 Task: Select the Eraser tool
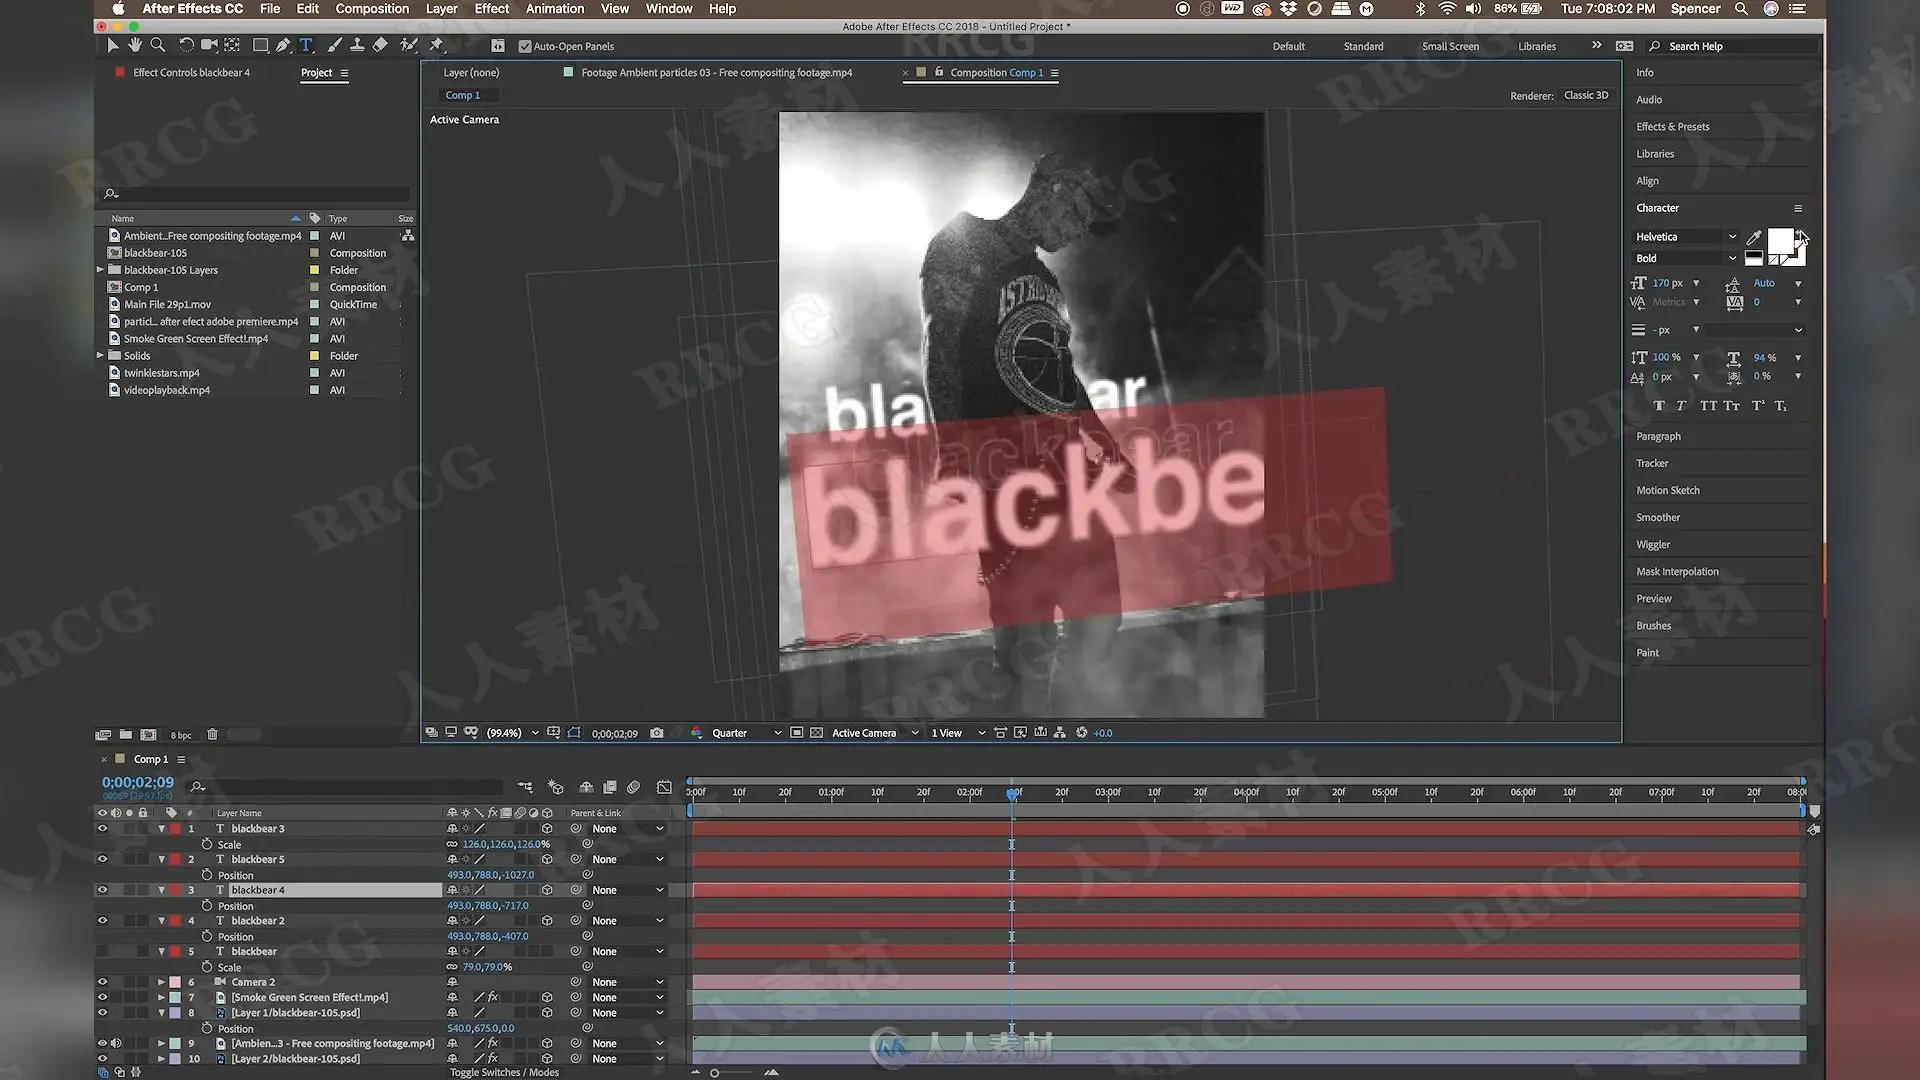(380, 45)
